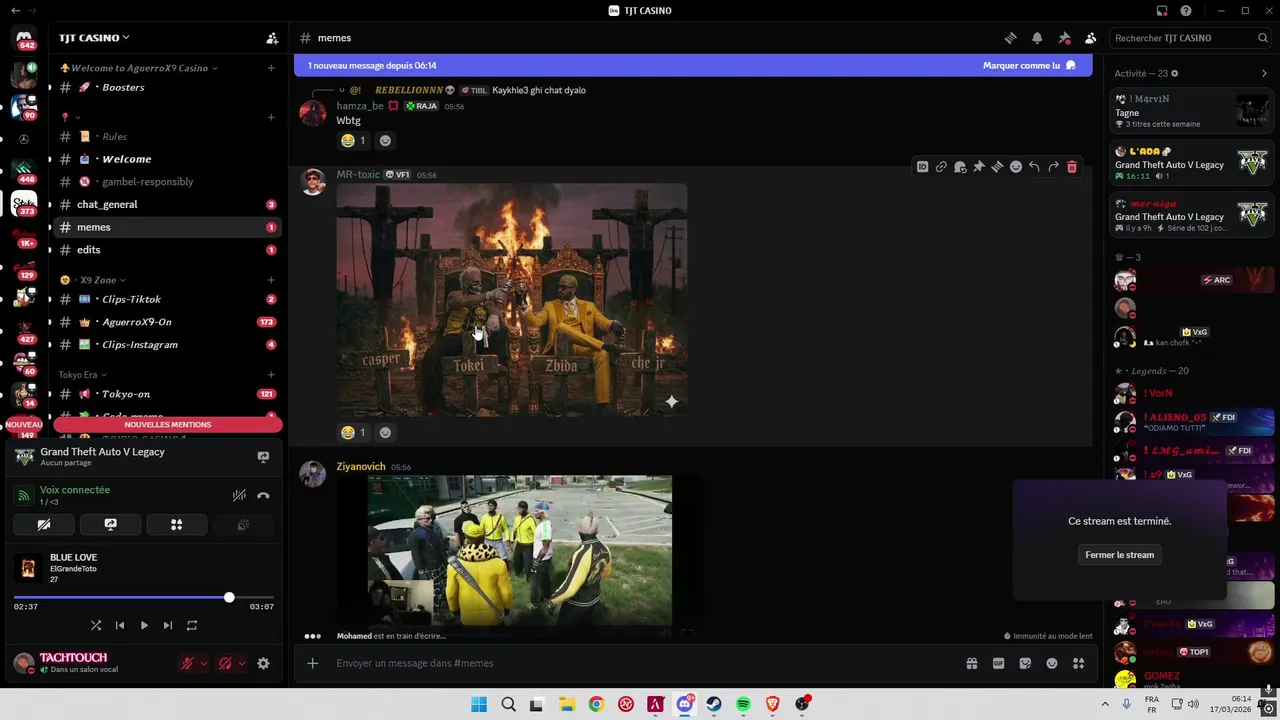This screenshot has width=1280, height=720.
Task: Toggle noise suppression in voice panel
Action: tap(239, 495)
